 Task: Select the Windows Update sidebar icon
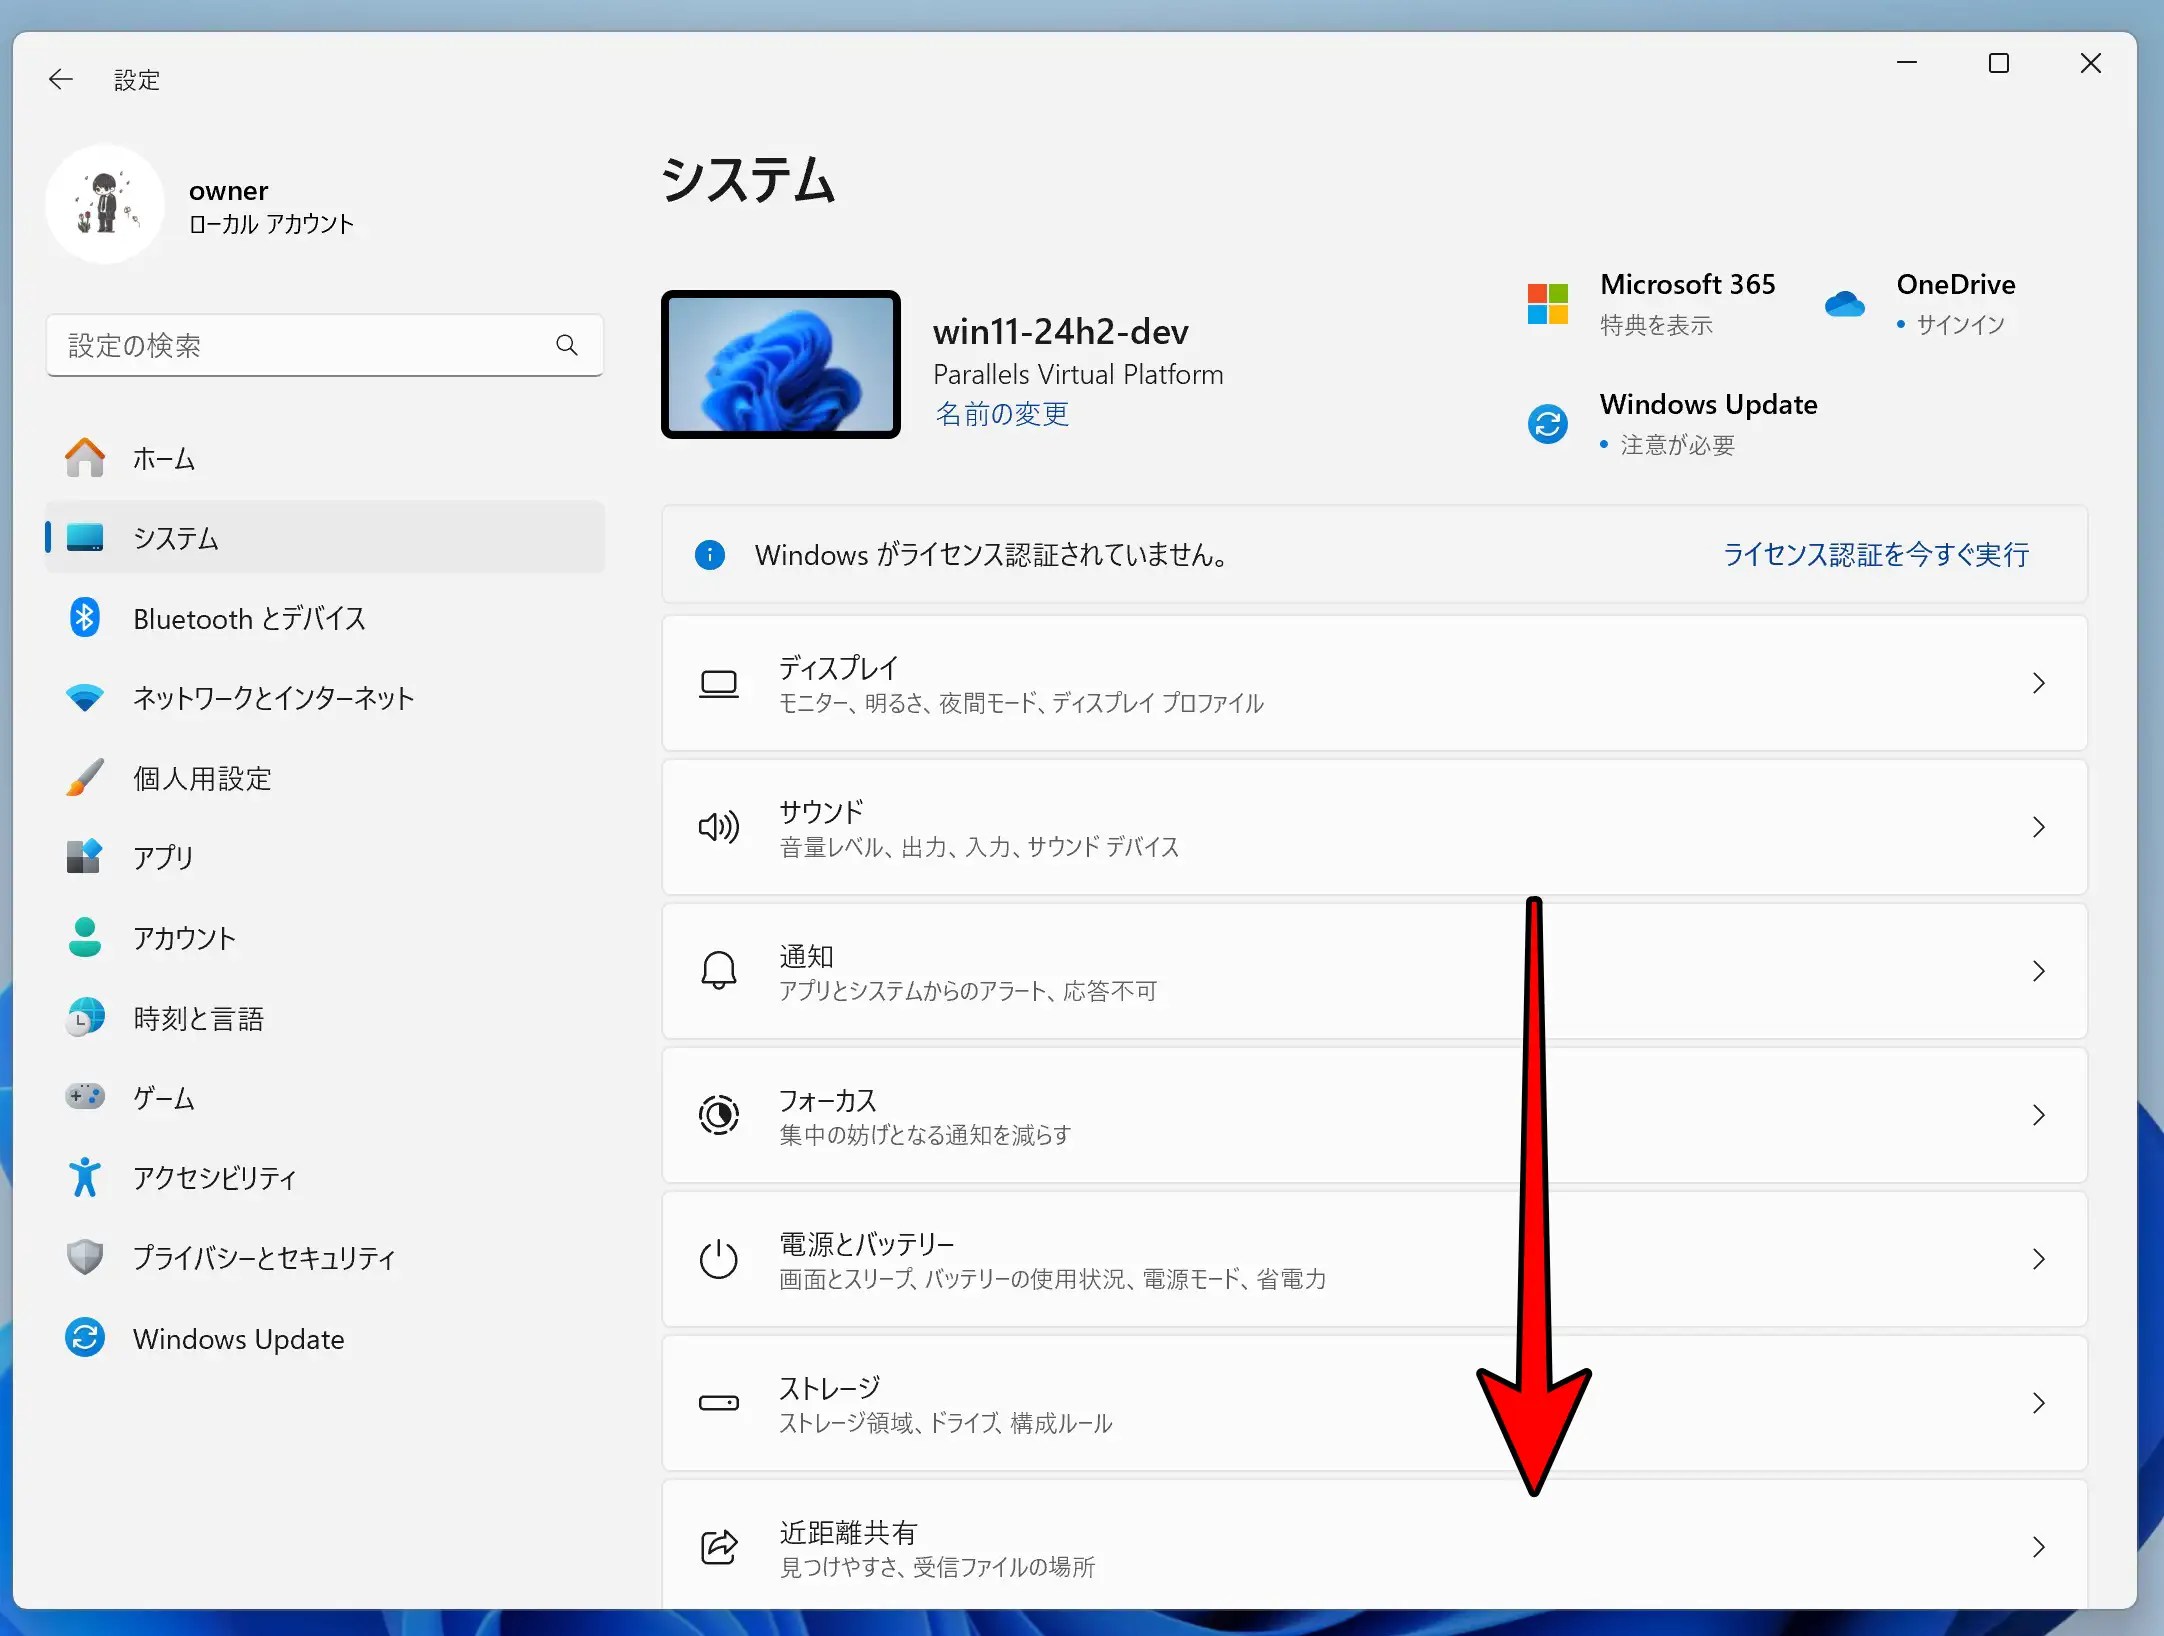pyautogui.click(x=85, y=1337)
